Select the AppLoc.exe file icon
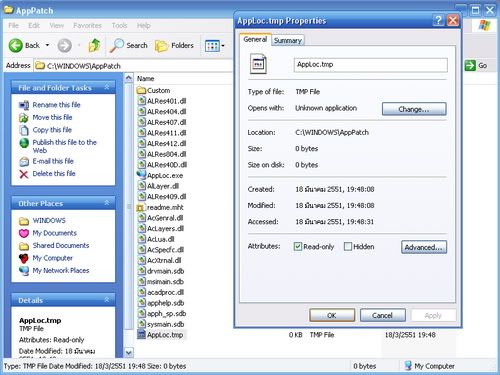The width and height of the screenshot is (500, 375). tap(142, 175)
